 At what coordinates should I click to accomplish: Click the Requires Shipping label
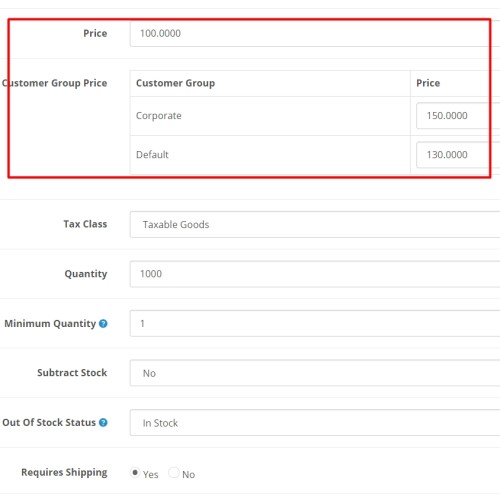(64, 472)
